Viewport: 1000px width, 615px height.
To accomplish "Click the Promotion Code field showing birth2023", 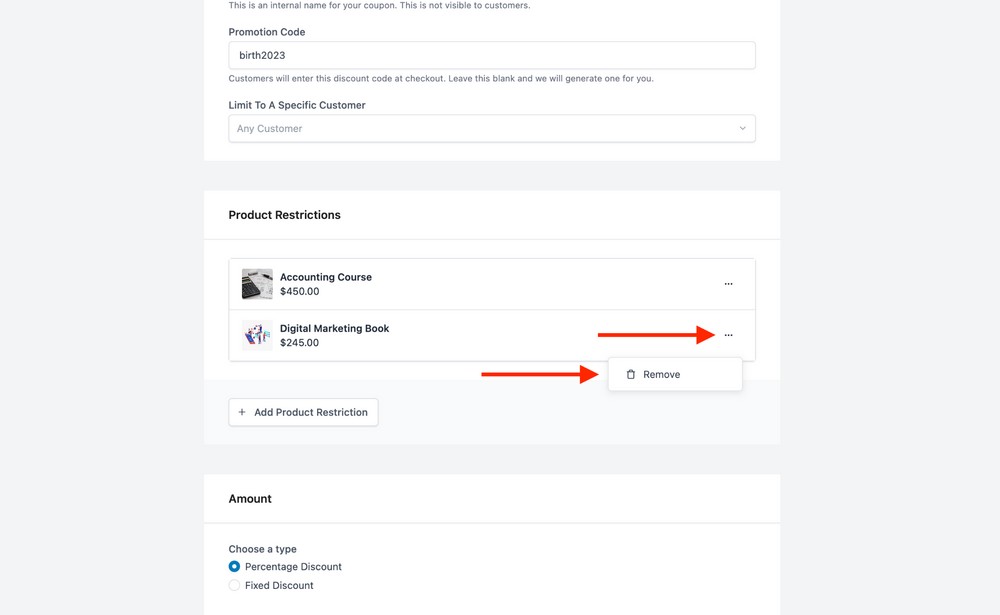I will pyautogui.click(x=492, y=55).
